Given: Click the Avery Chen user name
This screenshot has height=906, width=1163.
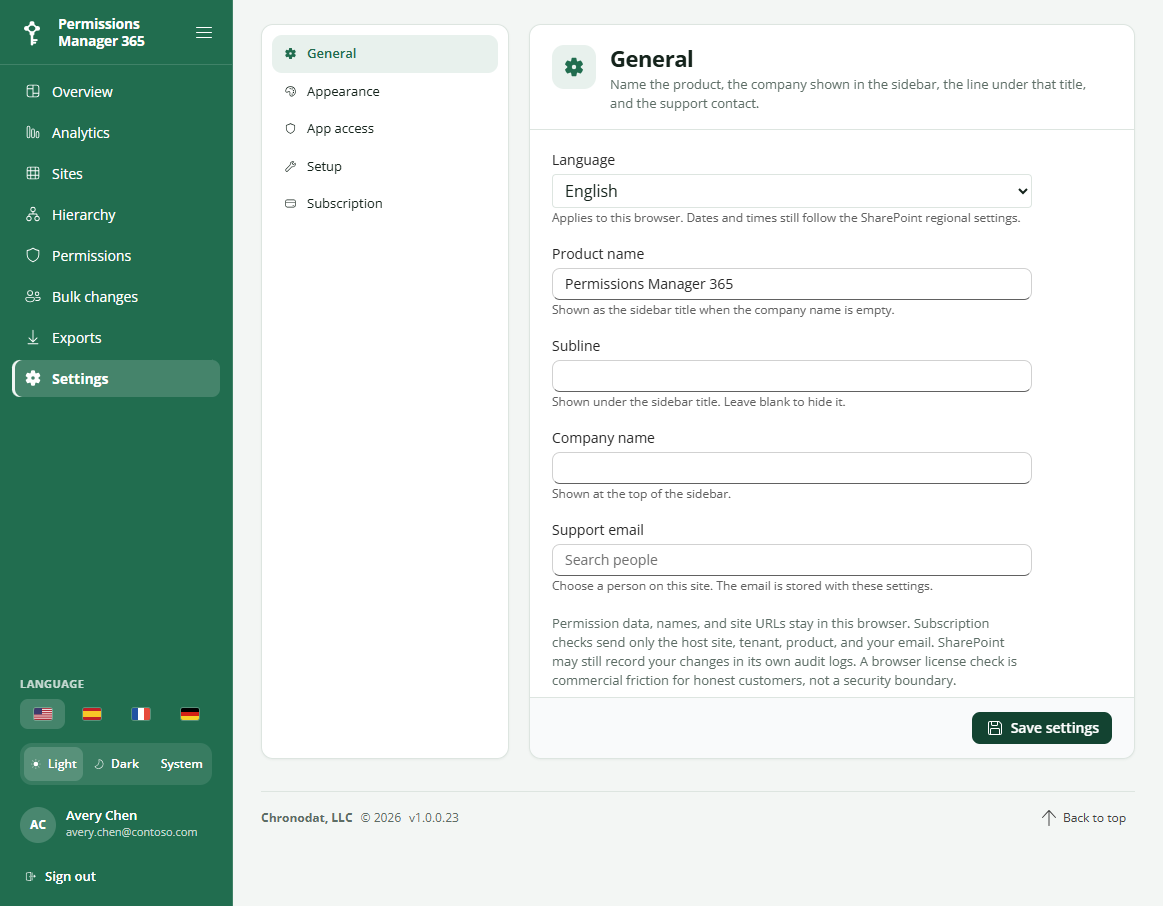Looking at the screenshot, I should tap(102, 816).
